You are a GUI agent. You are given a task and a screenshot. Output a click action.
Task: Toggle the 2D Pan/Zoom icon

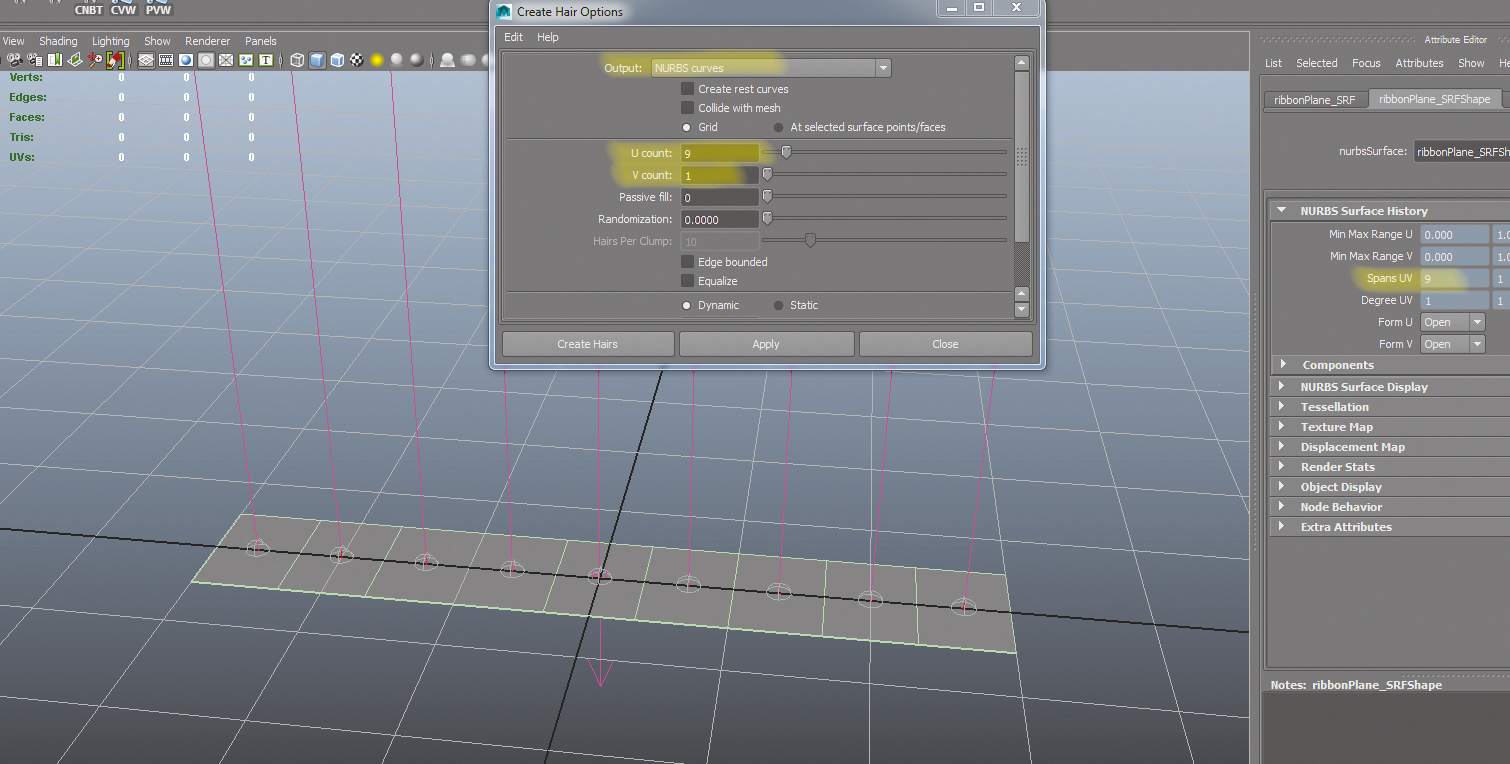[x=95, y=60]
